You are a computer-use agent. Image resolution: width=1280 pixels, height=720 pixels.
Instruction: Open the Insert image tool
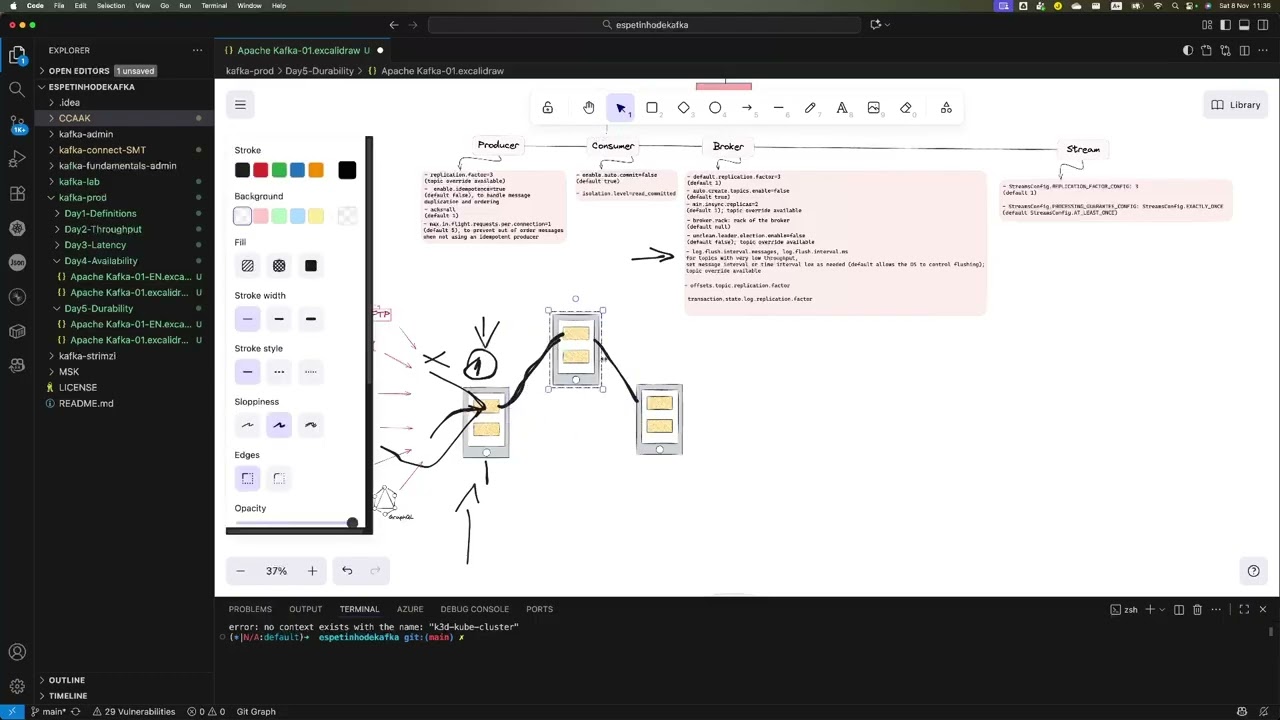pos(874,108)
